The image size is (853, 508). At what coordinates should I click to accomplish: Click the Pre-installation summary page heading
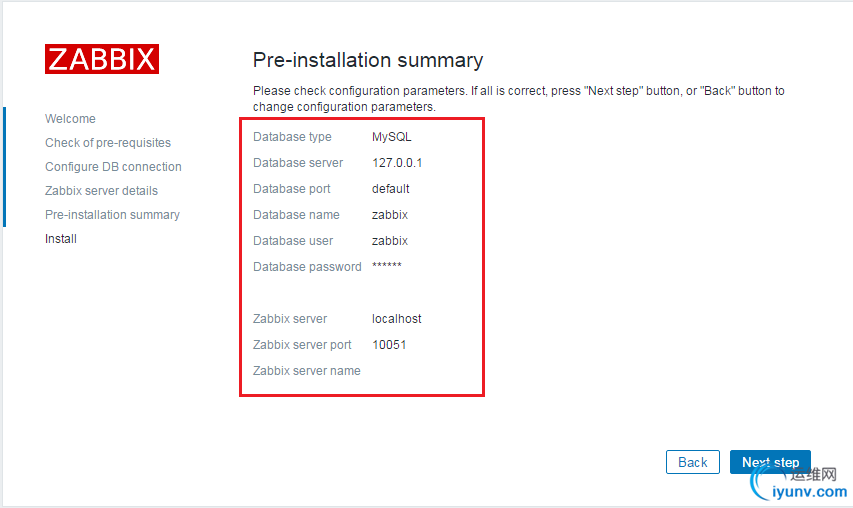tap(368, 60)
